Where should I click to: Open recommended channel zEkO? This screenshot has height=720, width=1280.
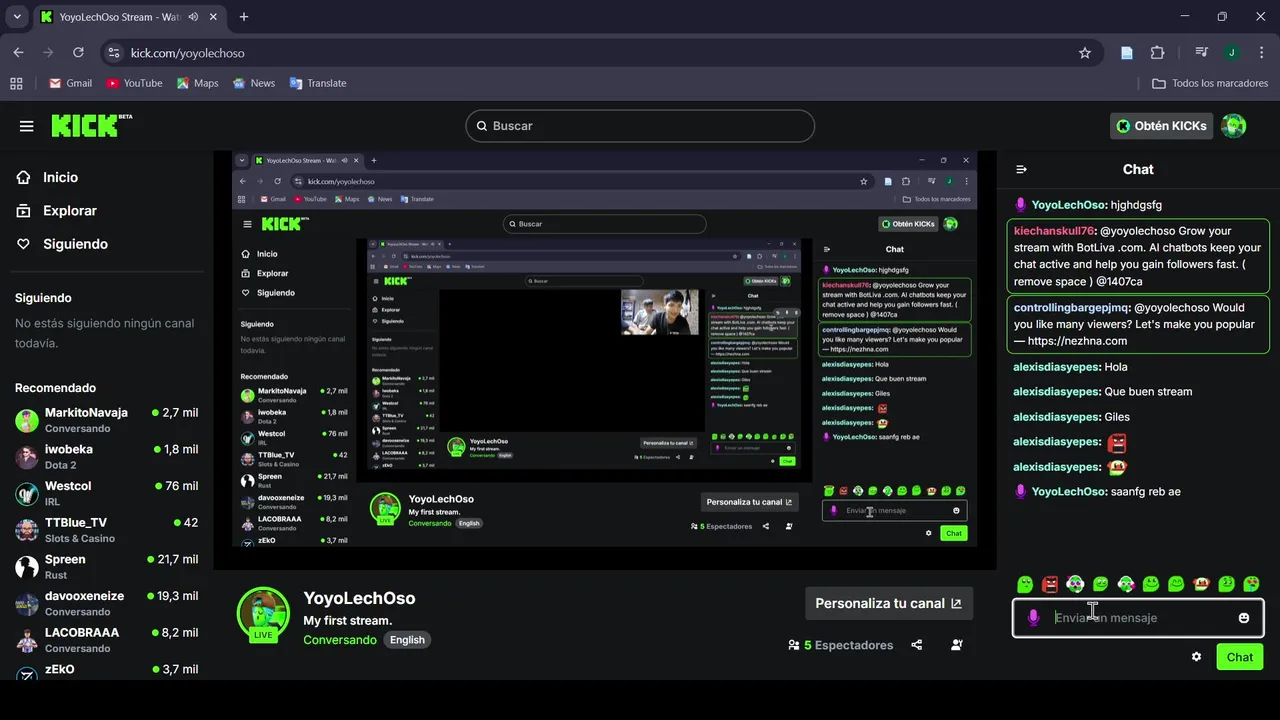click(x=107, y=671)
